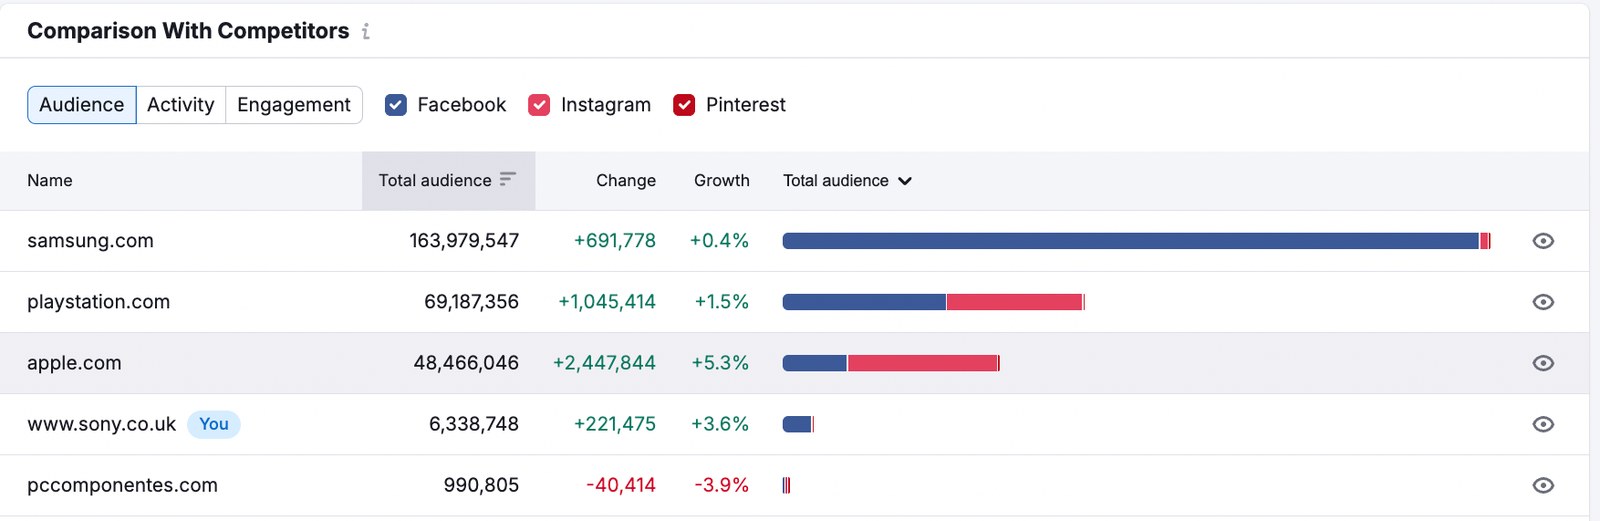The width and height of the screenshot is (1600, 521).
Task: Toggle visibility eye for samsung.com row
Action: point(1543,241)
